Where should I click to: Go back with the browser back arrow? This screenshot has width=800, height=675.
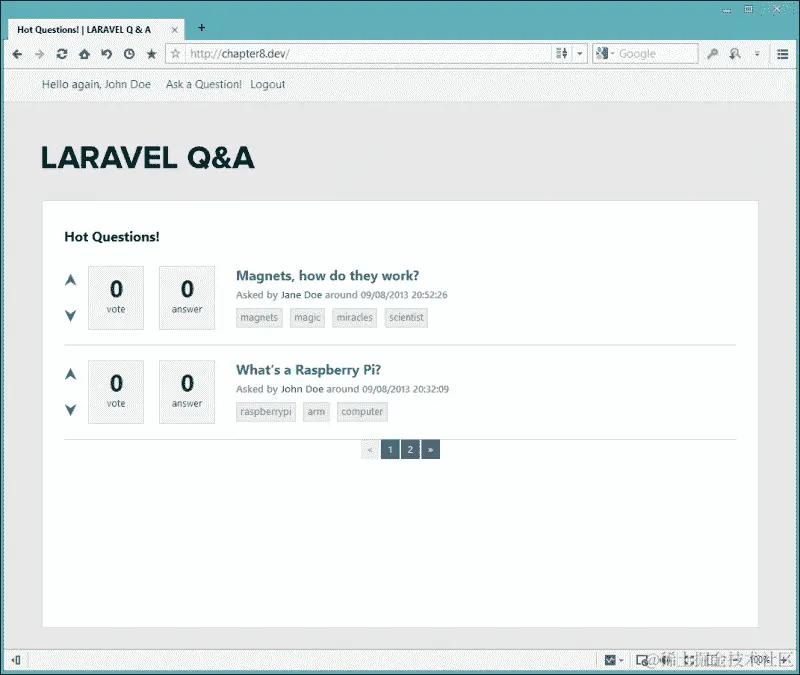(x=17, y=54)
